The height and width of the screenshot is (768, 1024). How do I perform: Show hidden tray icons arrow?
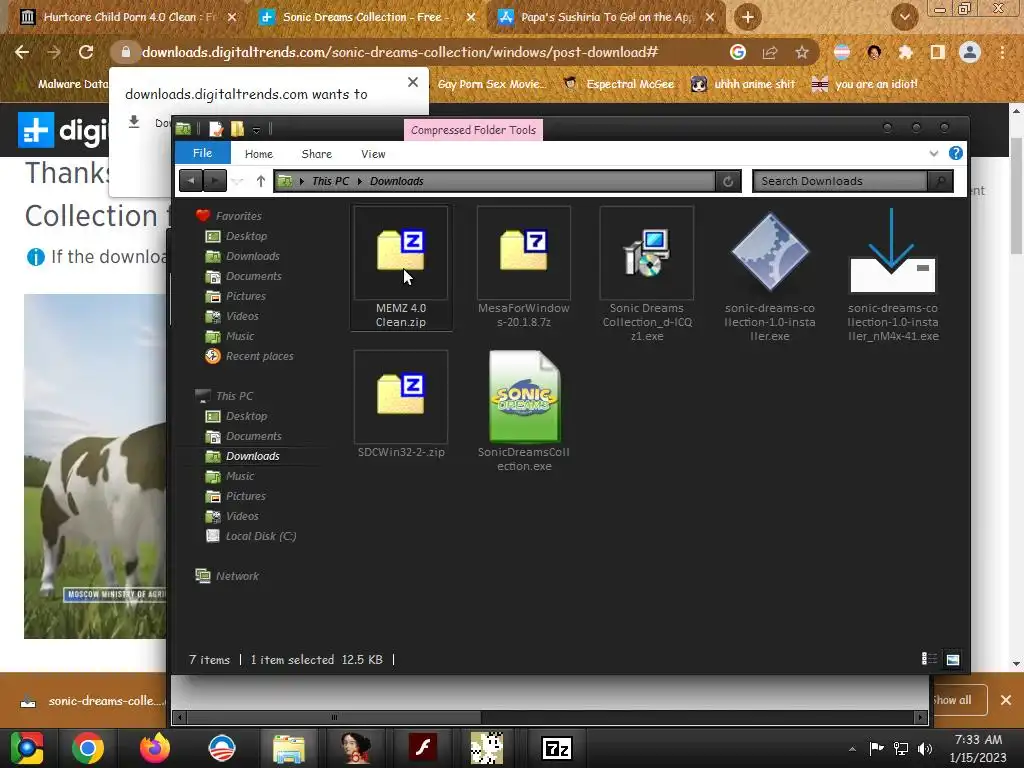point(852,749)
